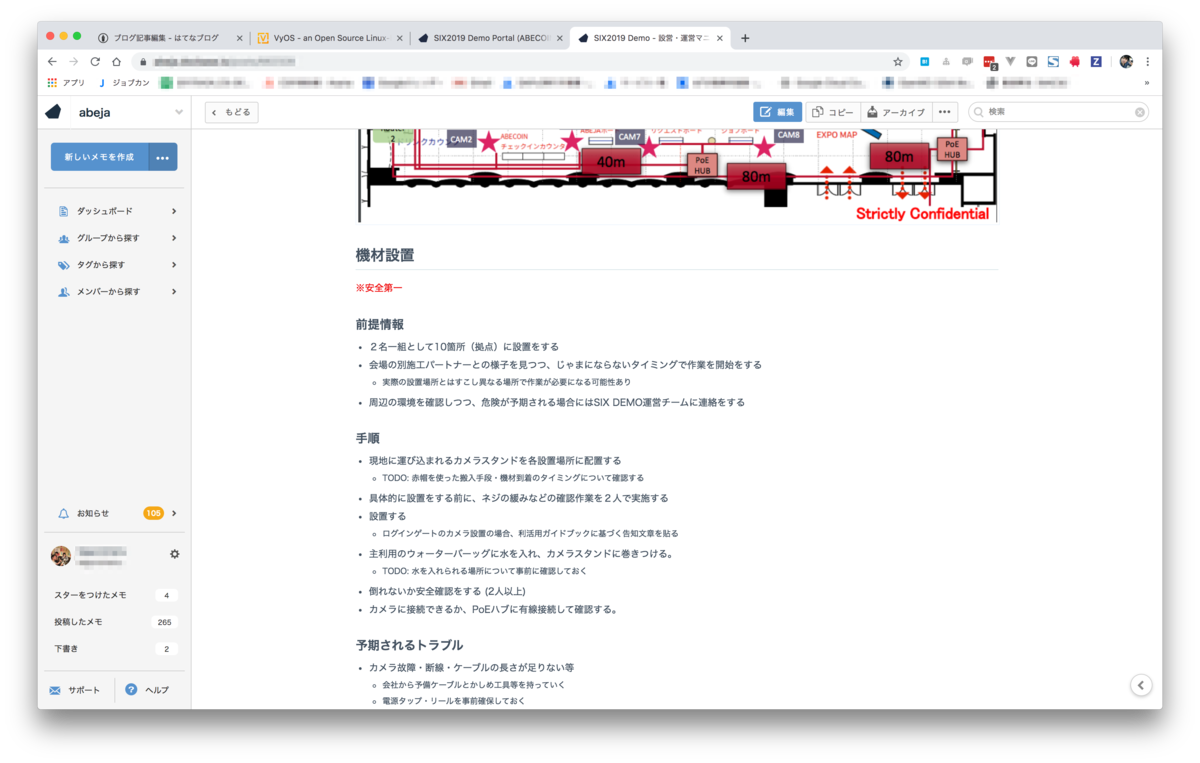The width and height of the screenshot is (1200, 763).
Task: Bookmark this page with the browser star icon
Action: pyautogui.click(x=897, y=61)
